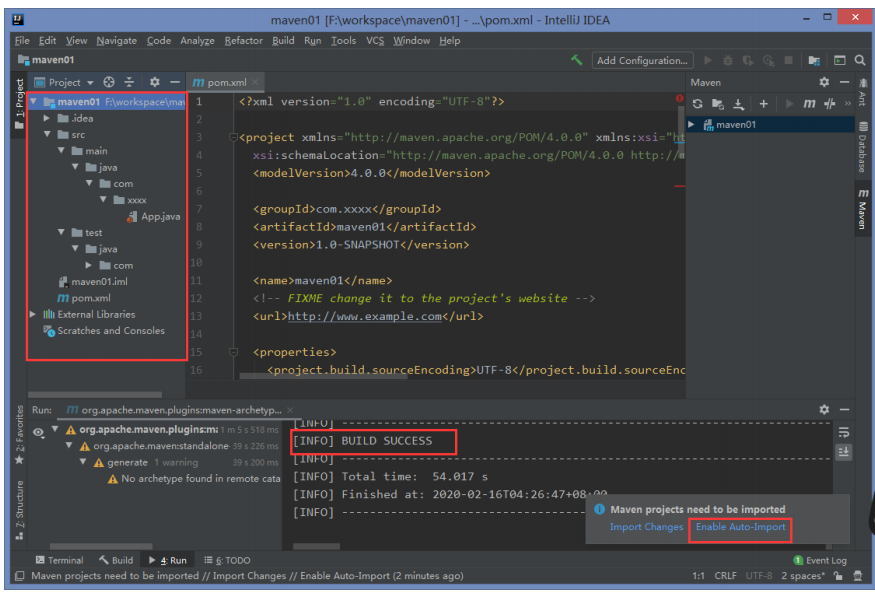
Task: Click the Add Maven Projects plus icon
Action: [x=763, y=104]
